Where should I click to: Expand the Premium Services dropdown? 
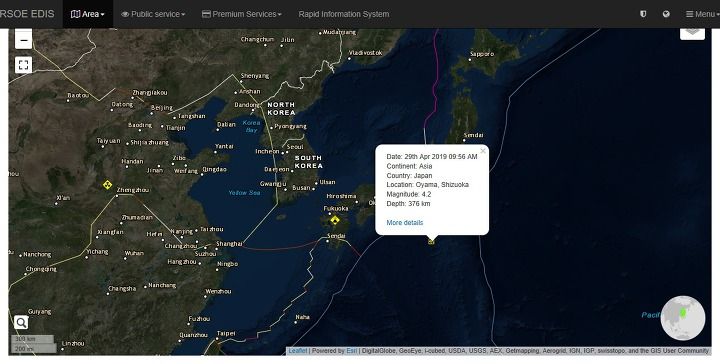[242, 14]
